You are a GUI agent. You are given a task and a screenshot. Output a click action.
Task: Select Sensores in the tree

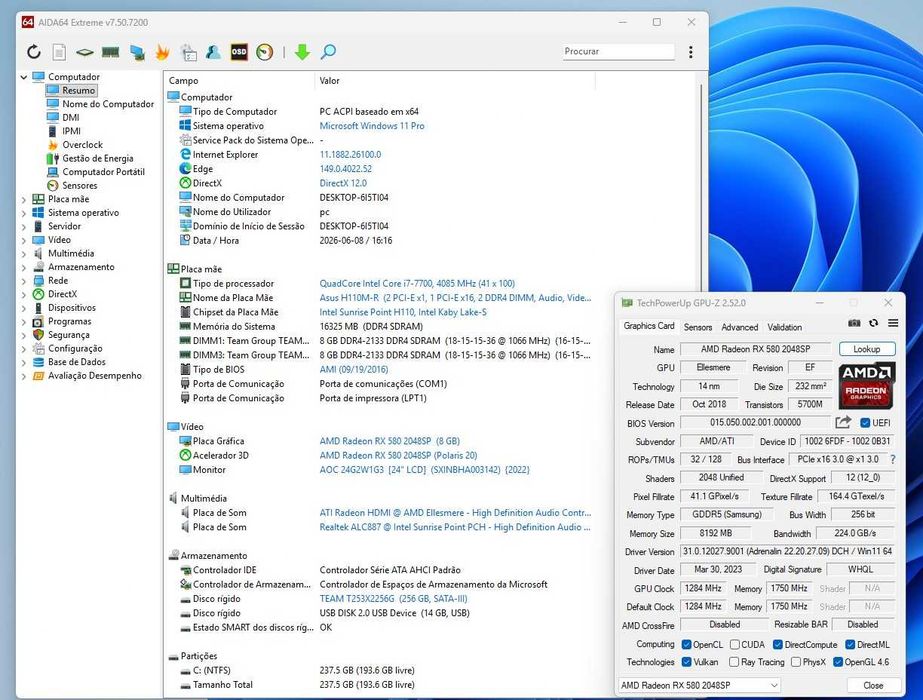80,185
